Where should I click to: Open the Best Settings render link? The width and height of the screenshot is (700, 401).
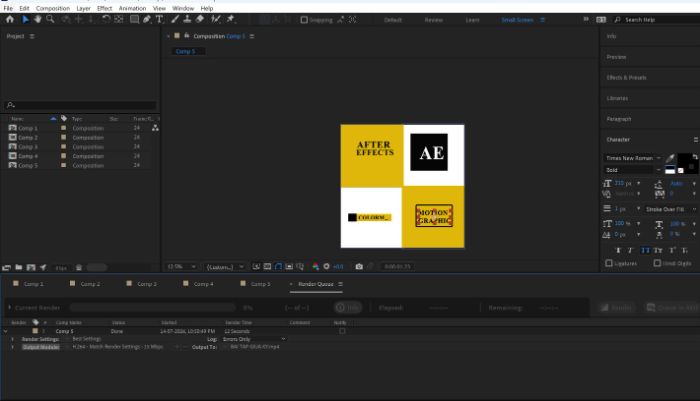87,339
